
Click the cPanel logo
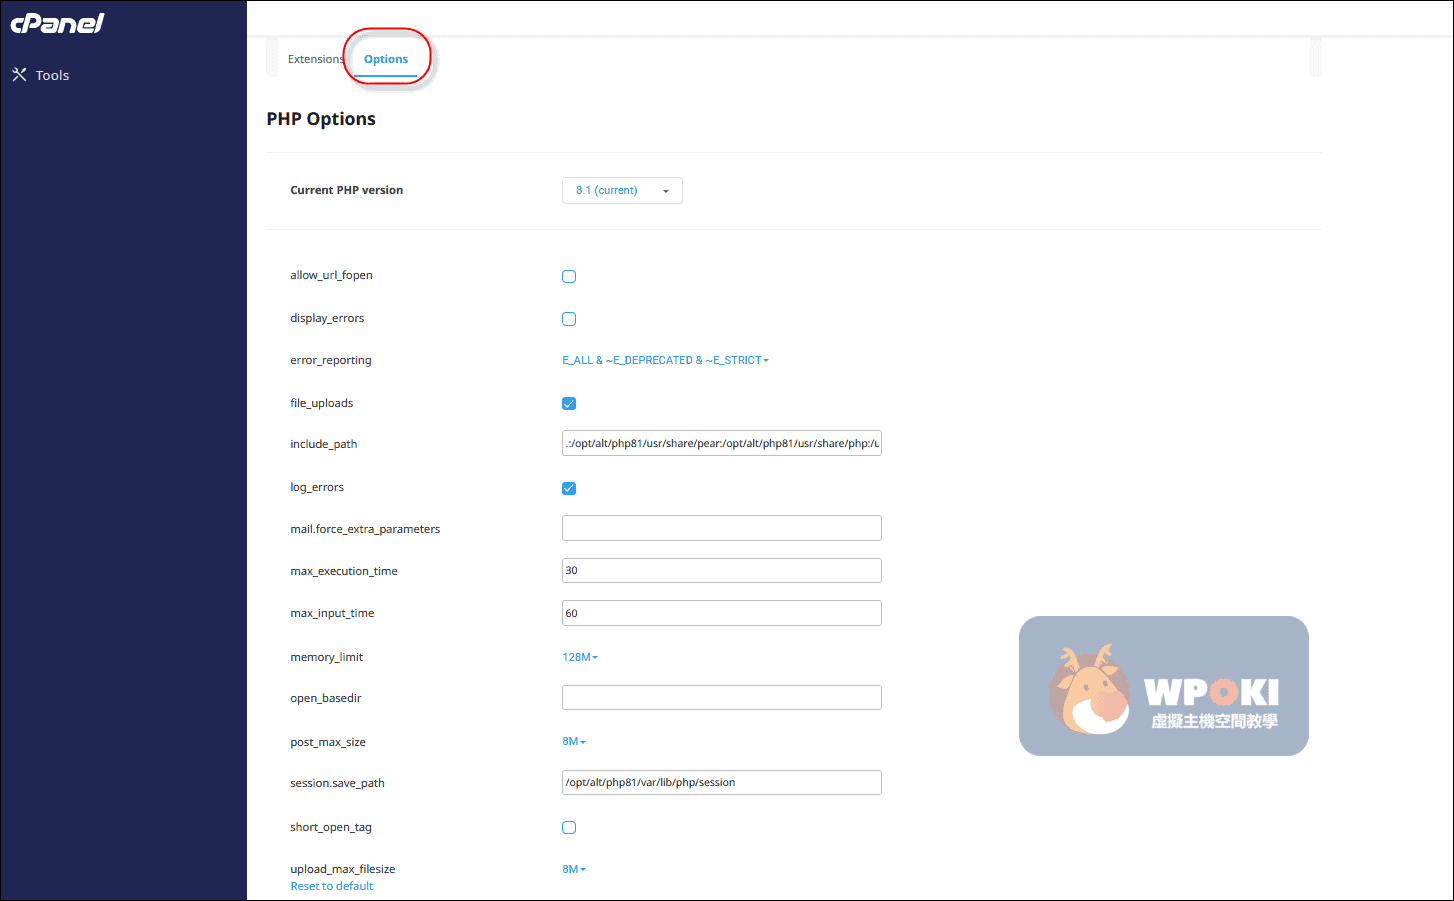pos(57,23)
